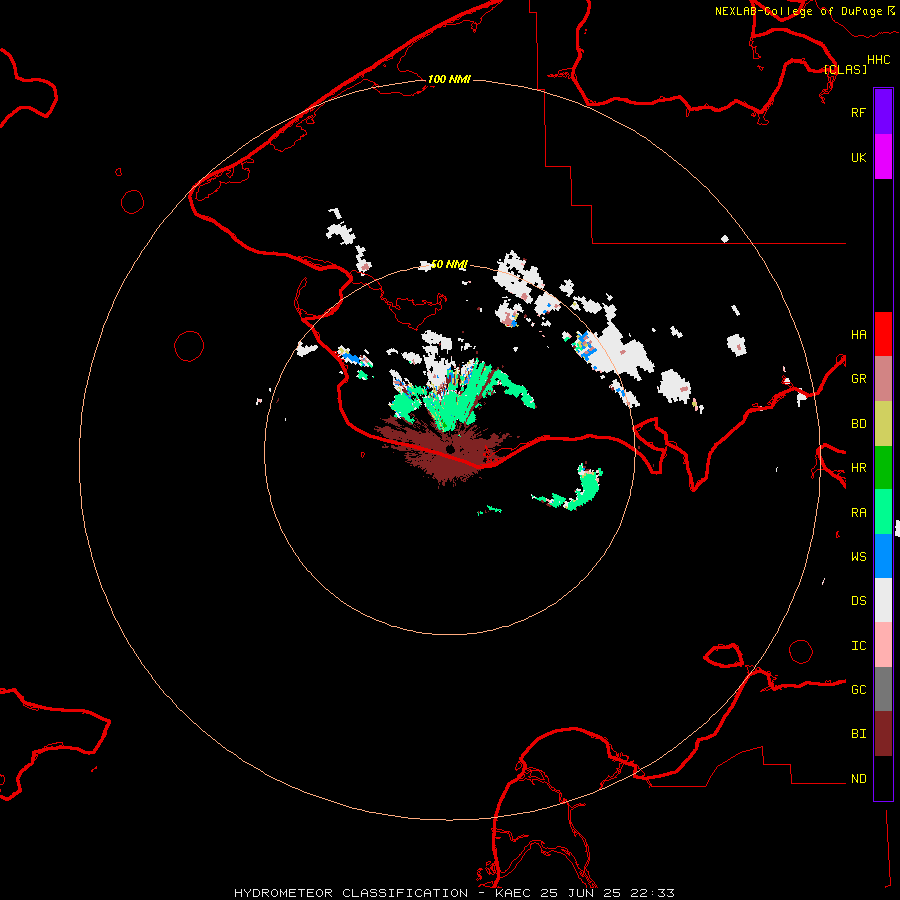Click the BI brown legend swatch
Viewport: 900px width, 900px height.
coord(883,734)
